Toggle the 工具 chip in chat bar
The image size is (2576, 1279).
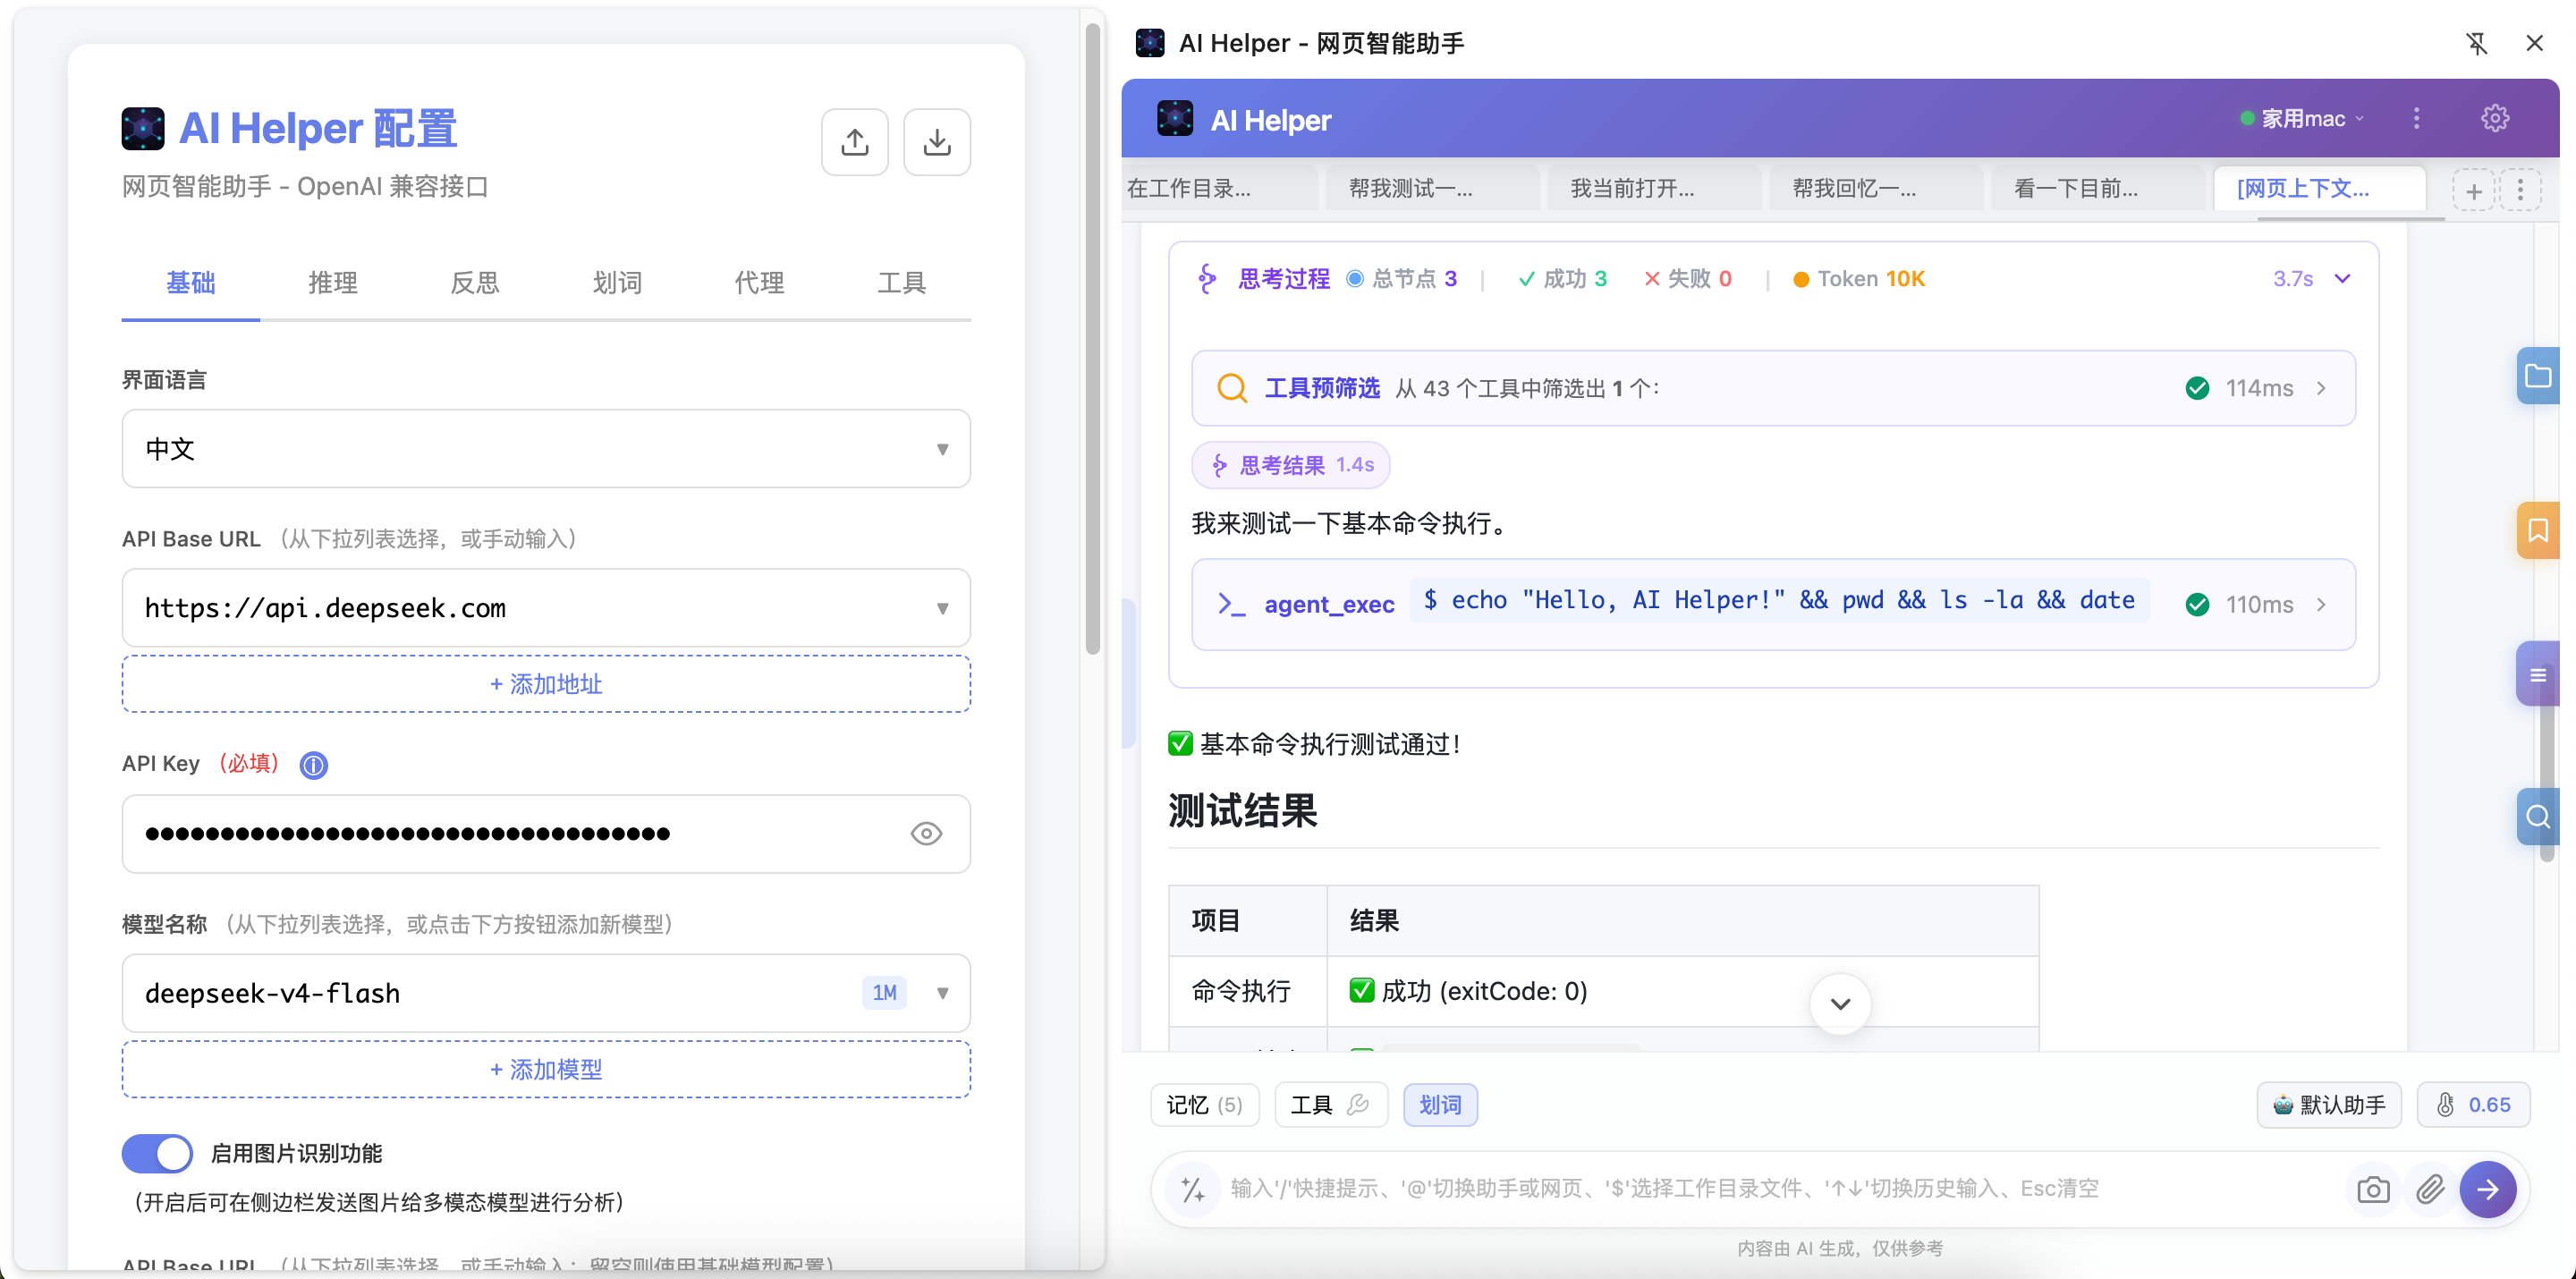[1331, 1105]
